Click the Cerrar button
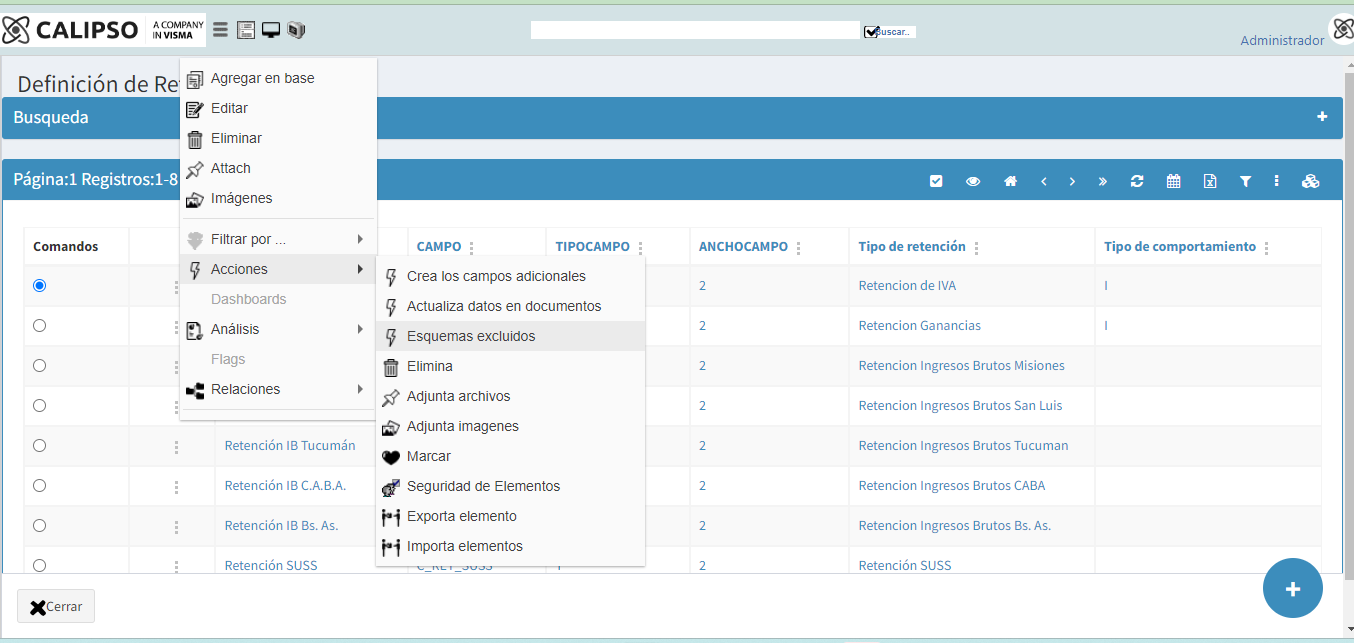 [56, 606]
